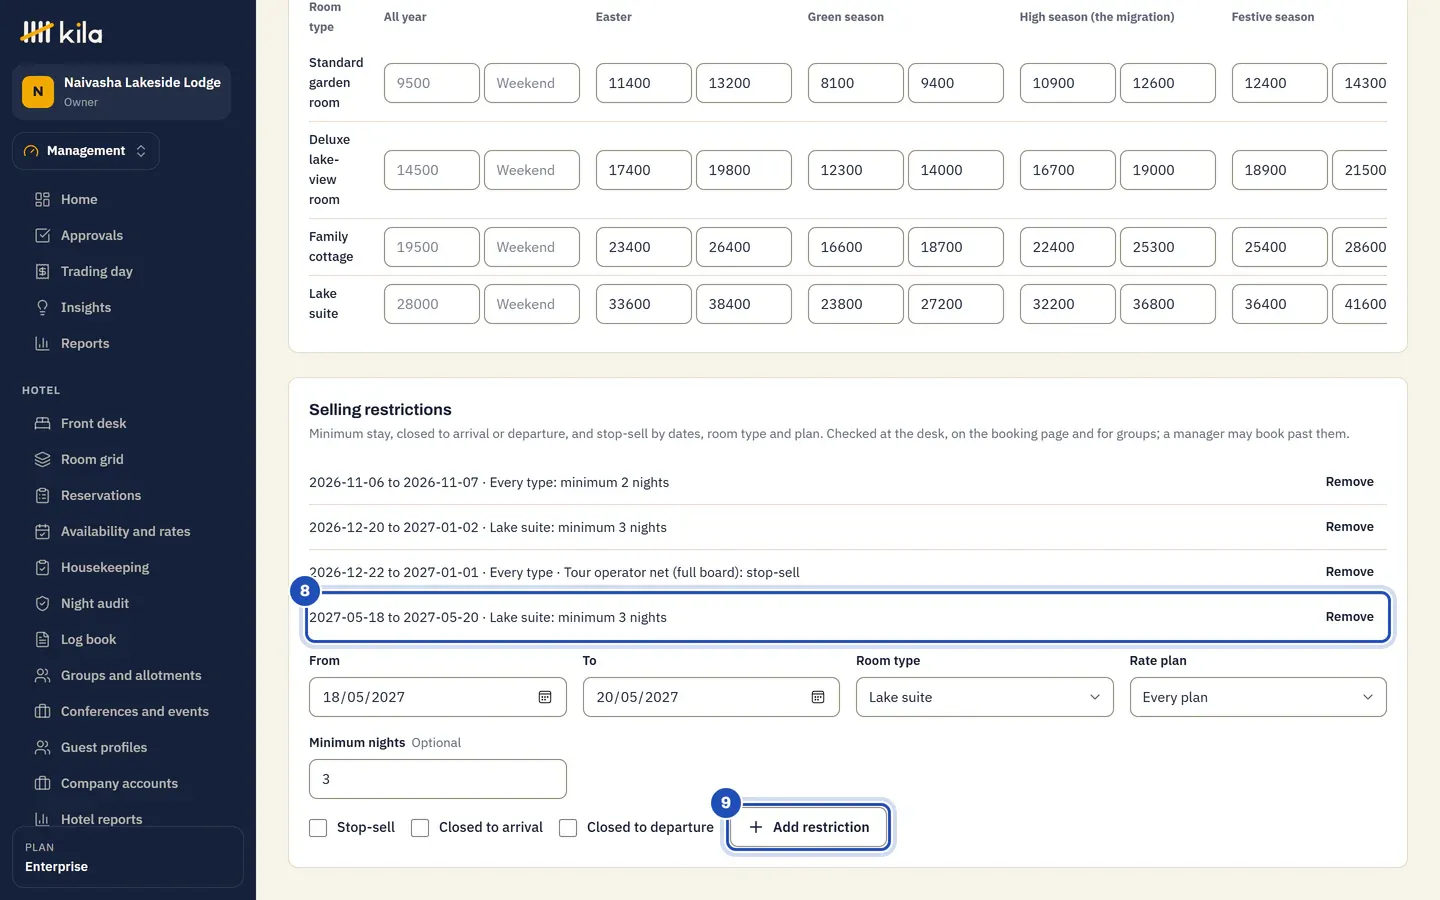Open calendar picker in From date field

click(545, 697)
